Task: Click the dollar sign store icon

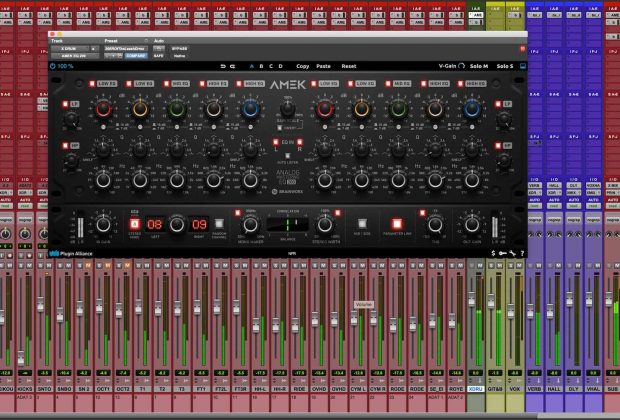Action: coord(494,253)
